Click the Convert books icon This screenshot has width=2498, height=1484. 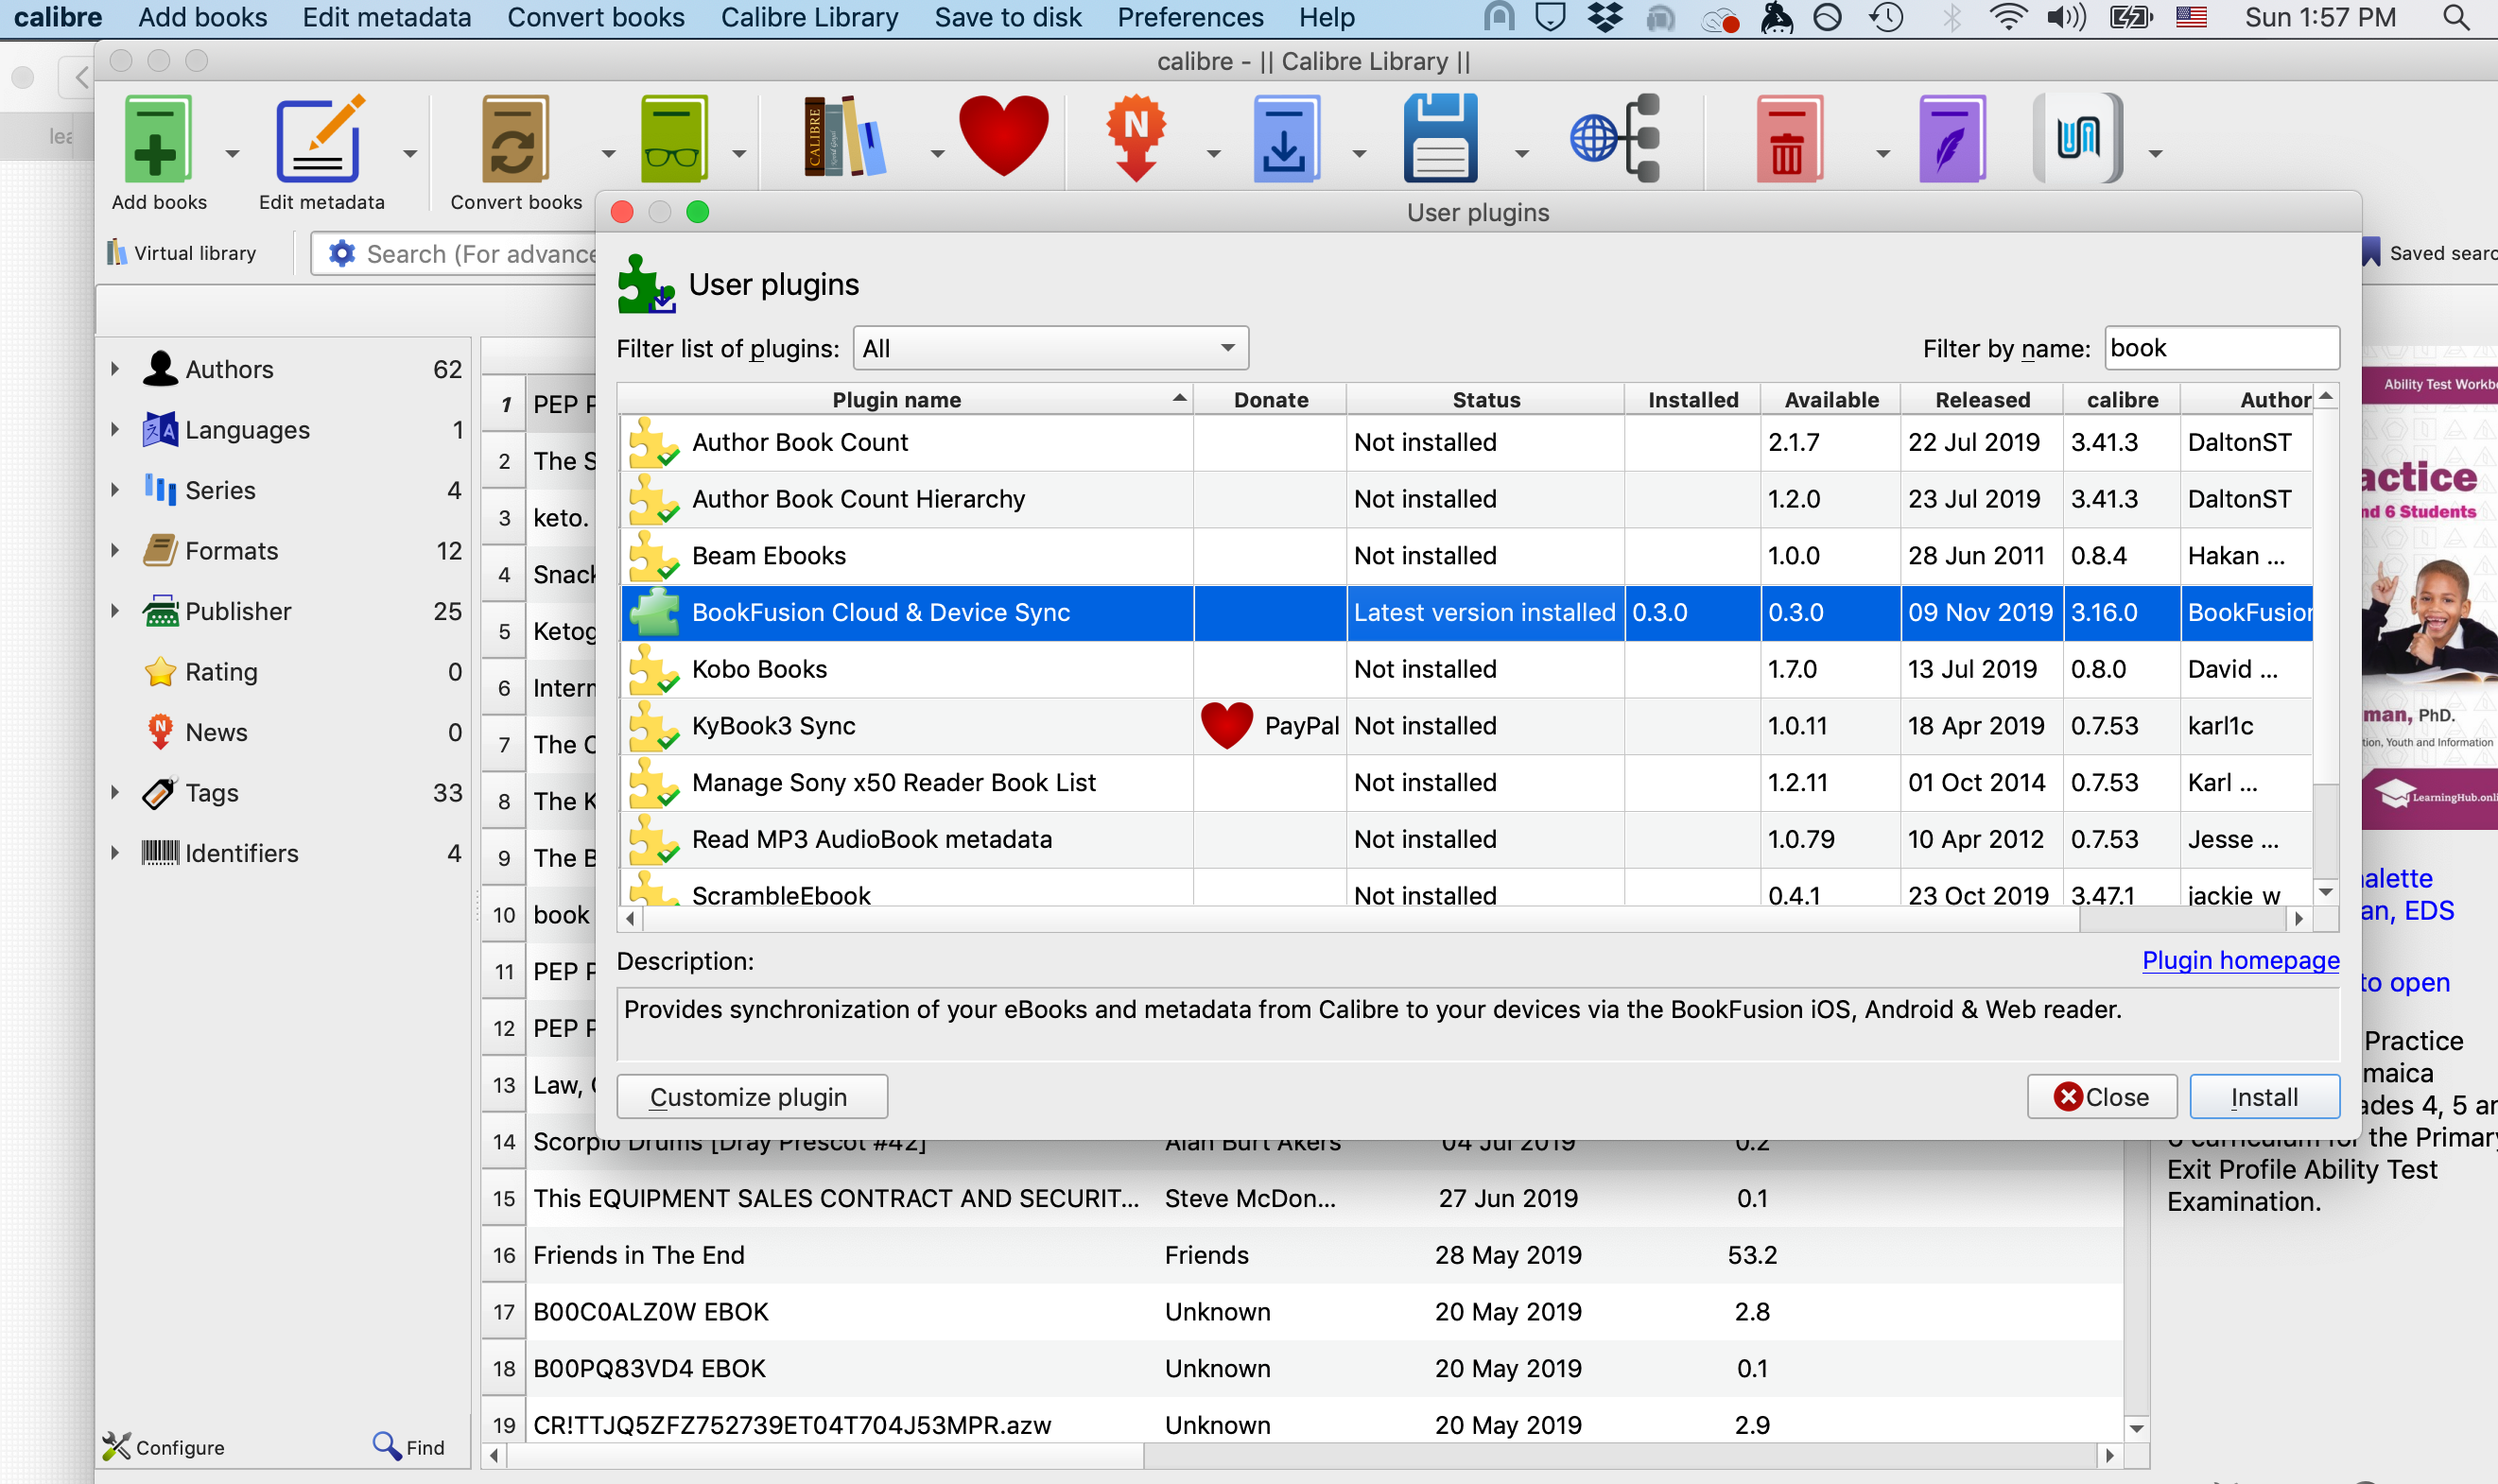click(x=514, y=140)
